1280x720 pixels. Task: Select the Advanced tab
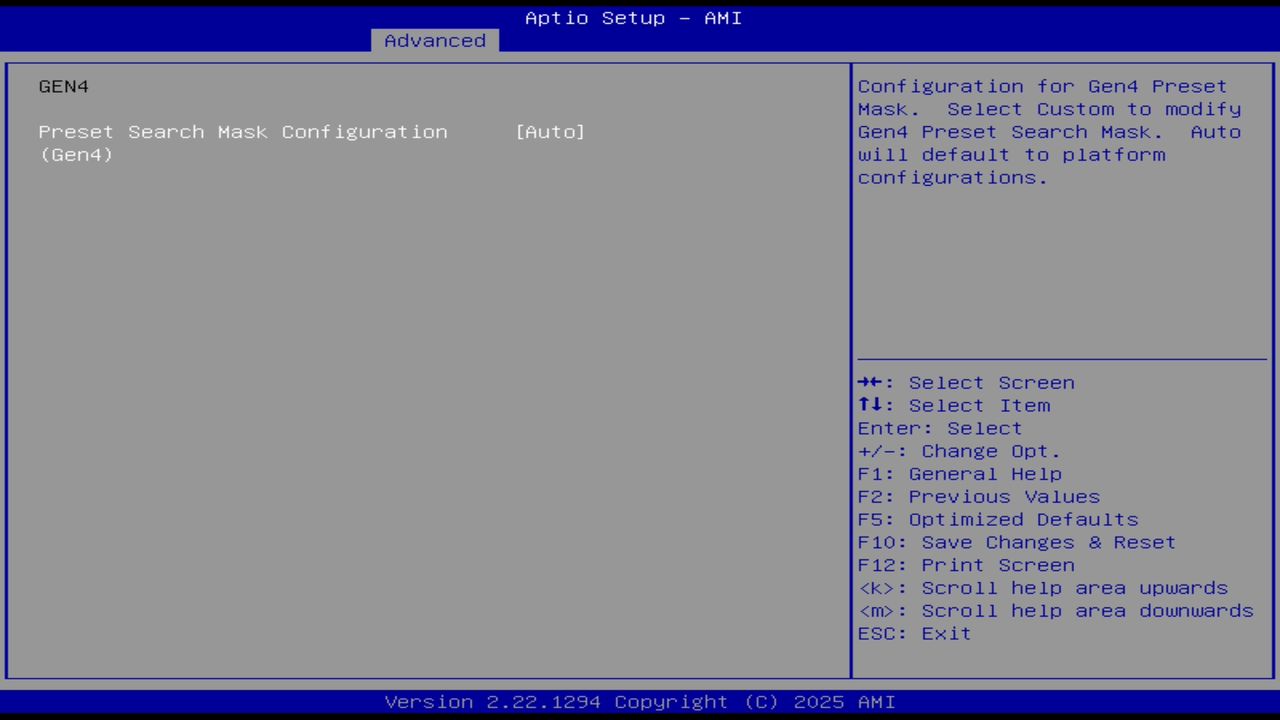click(x=434, y=40)
